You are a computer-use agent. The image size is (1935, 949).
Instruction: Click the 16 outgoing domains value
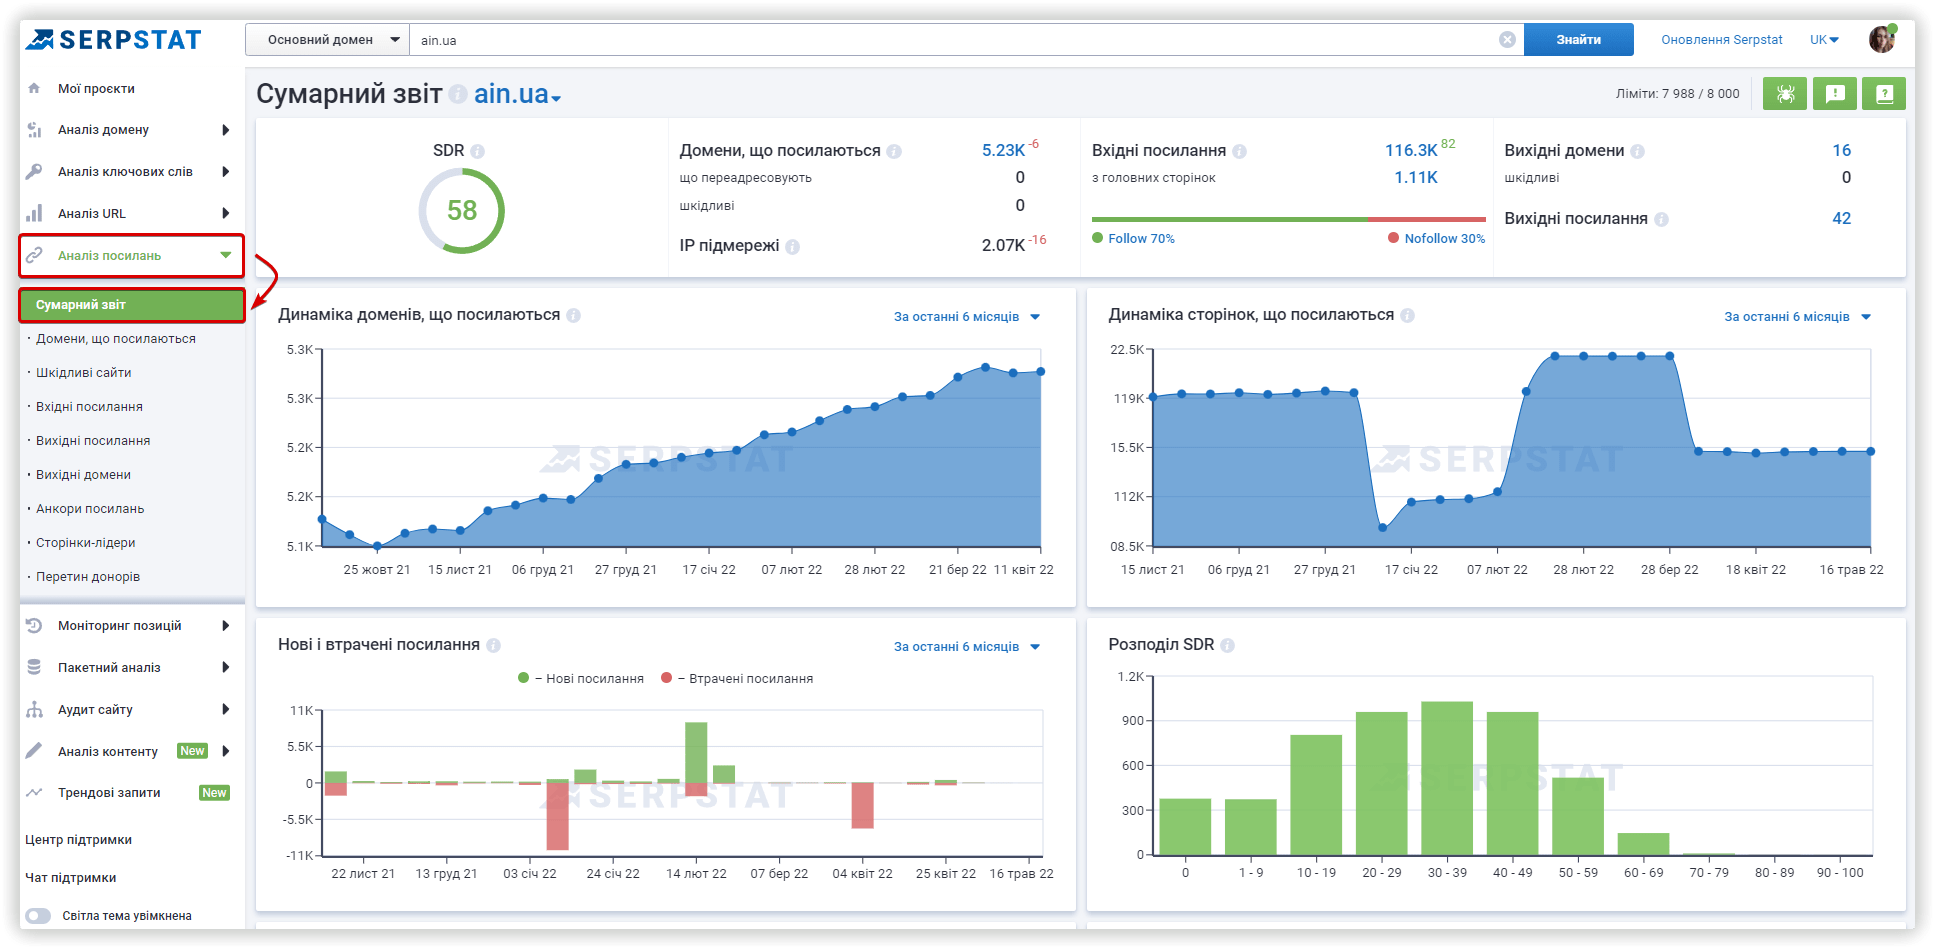pos(1842,150)
